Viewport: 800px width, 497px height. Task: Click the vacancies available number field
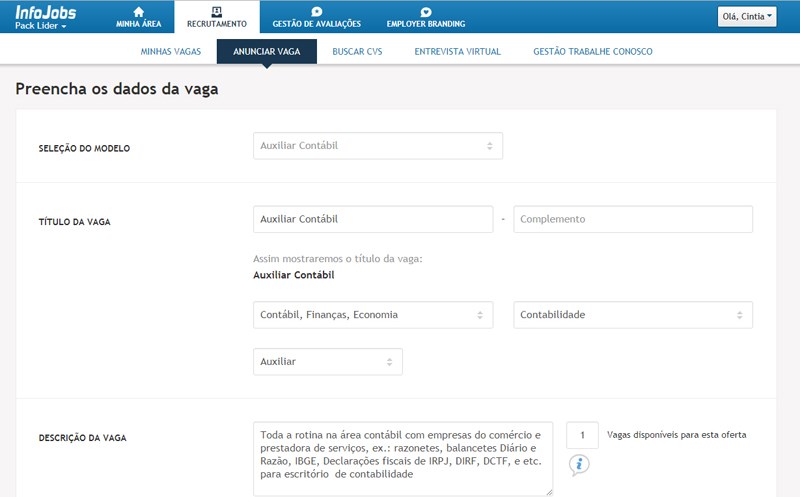(583, 435)
